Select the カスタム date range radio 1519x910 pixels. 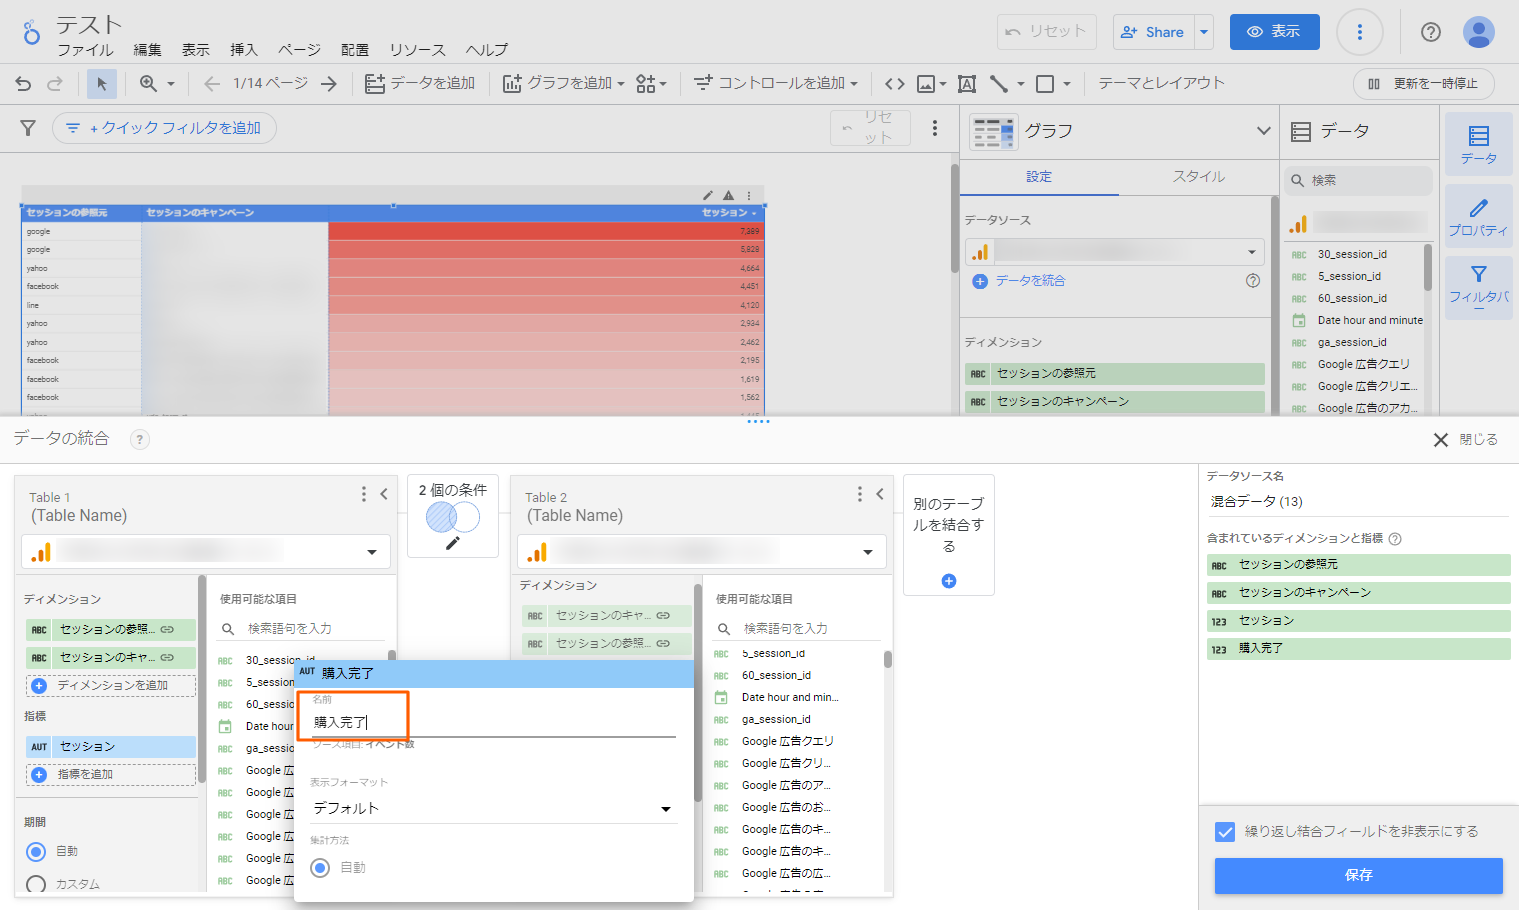click(x=37, y=885)
